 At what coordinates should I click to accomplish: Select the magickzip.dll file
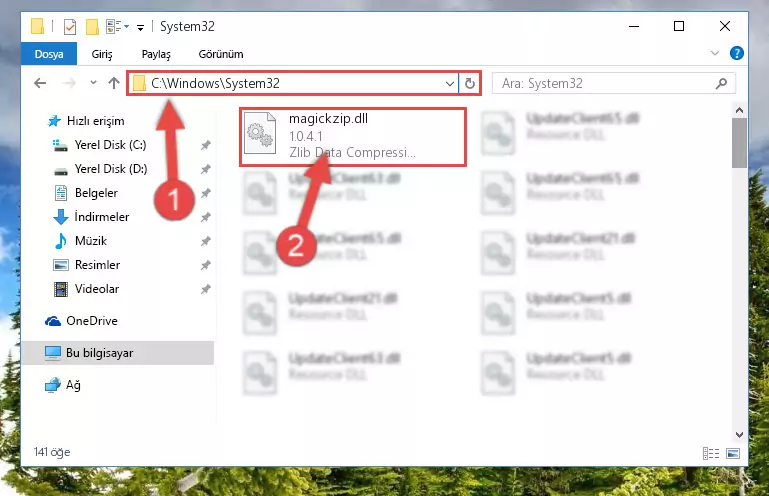click(353, 137)
